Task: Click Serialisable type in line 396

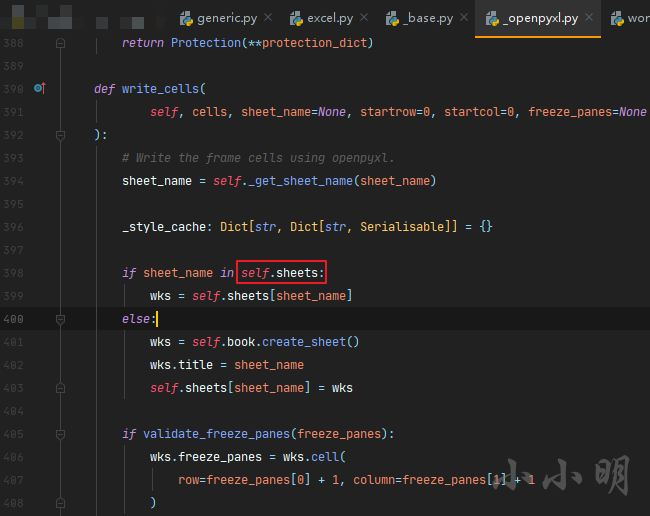Action: [402, 227]
